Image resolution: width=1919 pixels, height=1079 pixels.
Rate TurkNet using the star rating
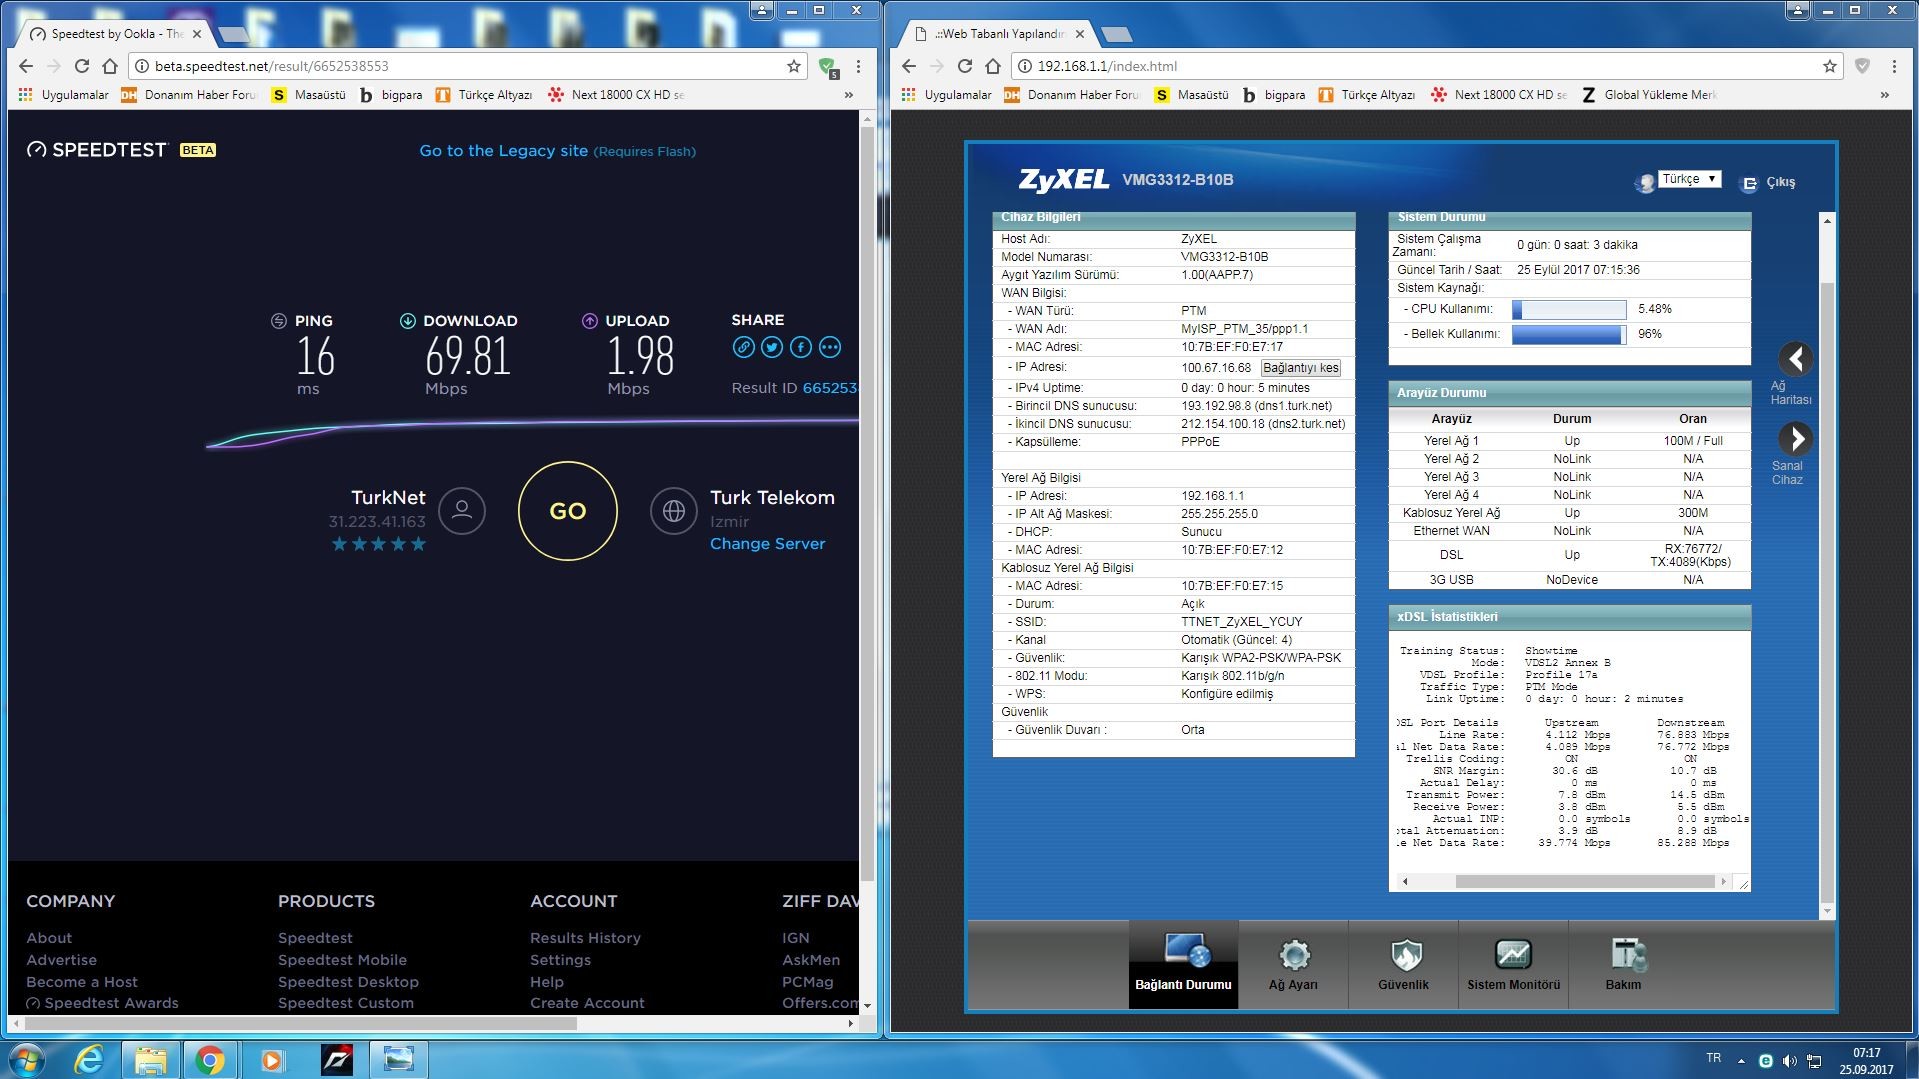(x=378, y=544)
